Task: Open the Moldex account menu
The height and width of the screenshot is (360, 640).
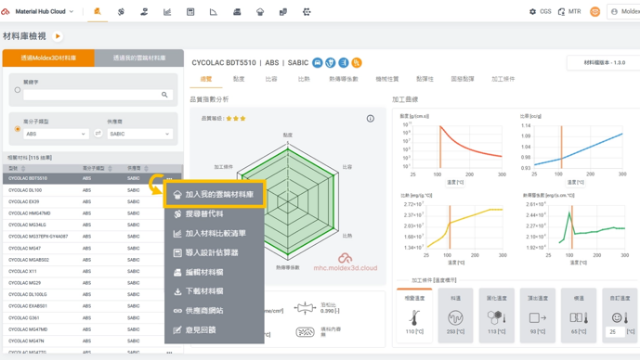Action: click(x=624, y=12)
